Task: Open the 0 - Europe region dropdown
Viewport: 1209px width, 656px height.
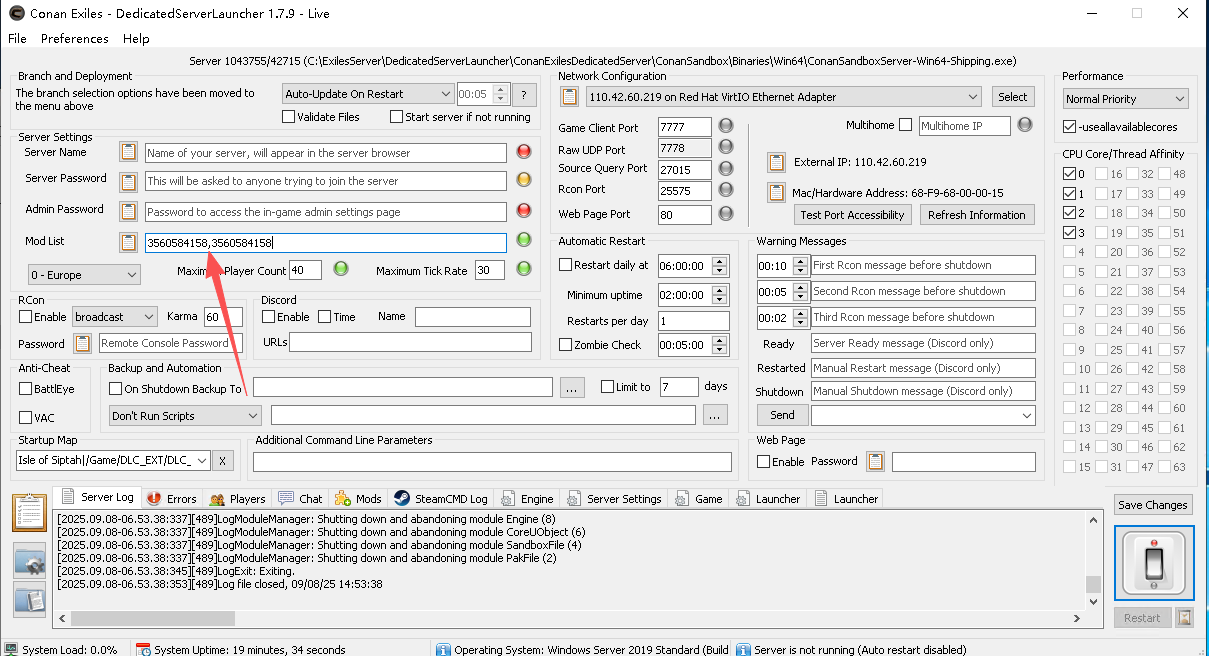Action: point(85,275)
